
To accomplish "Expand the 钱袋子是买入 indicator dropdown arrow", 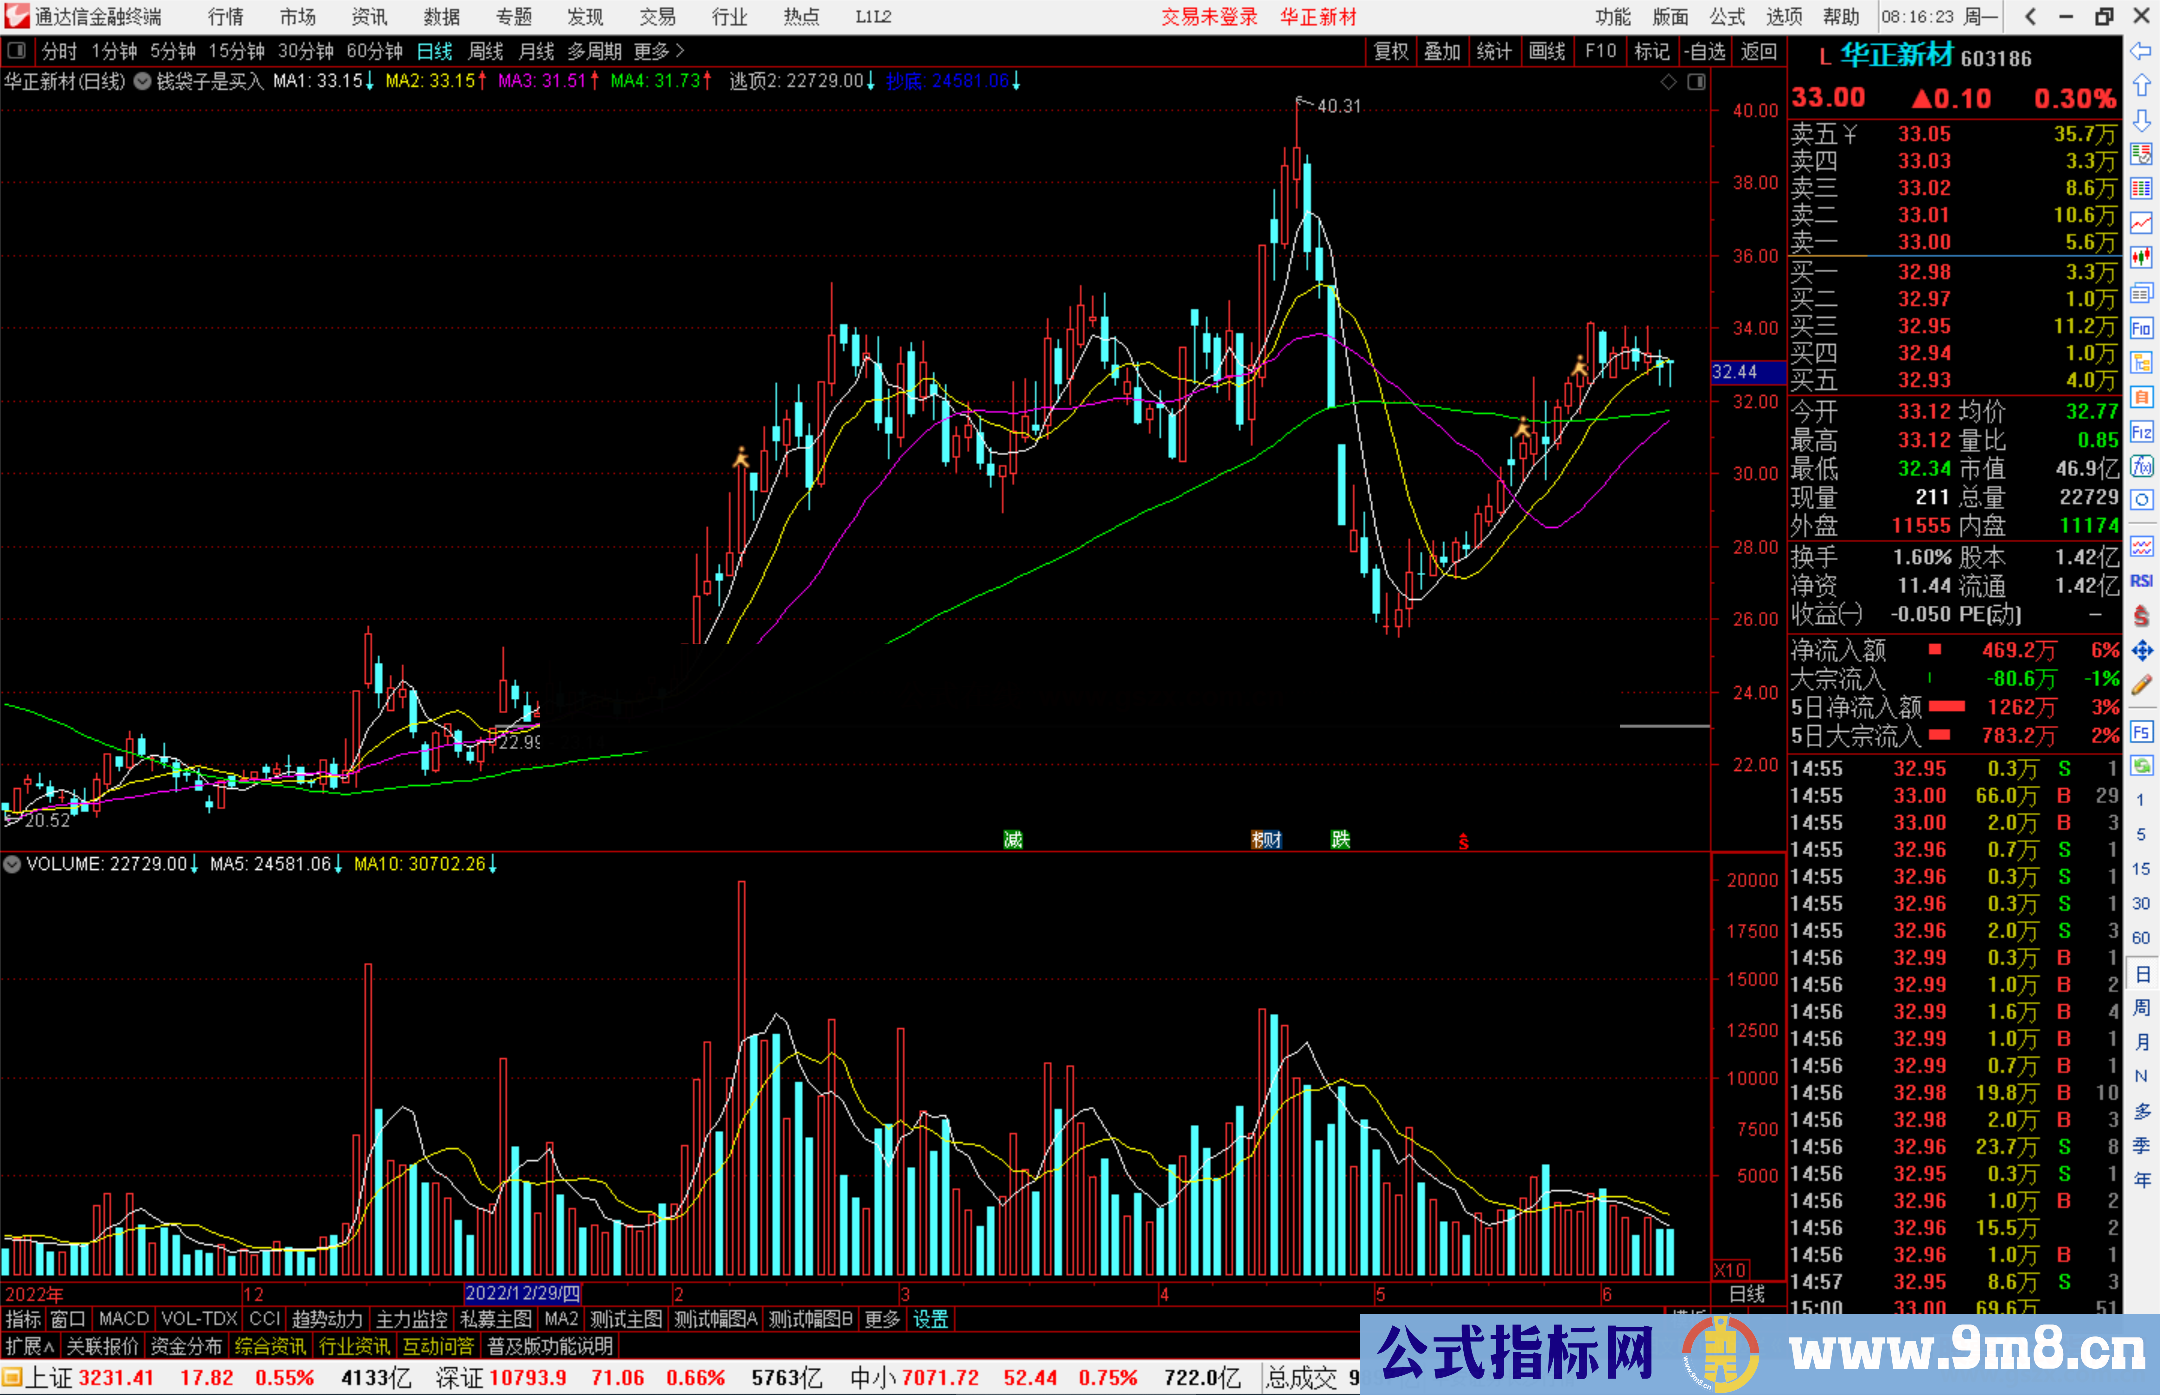I will (142, 81).
